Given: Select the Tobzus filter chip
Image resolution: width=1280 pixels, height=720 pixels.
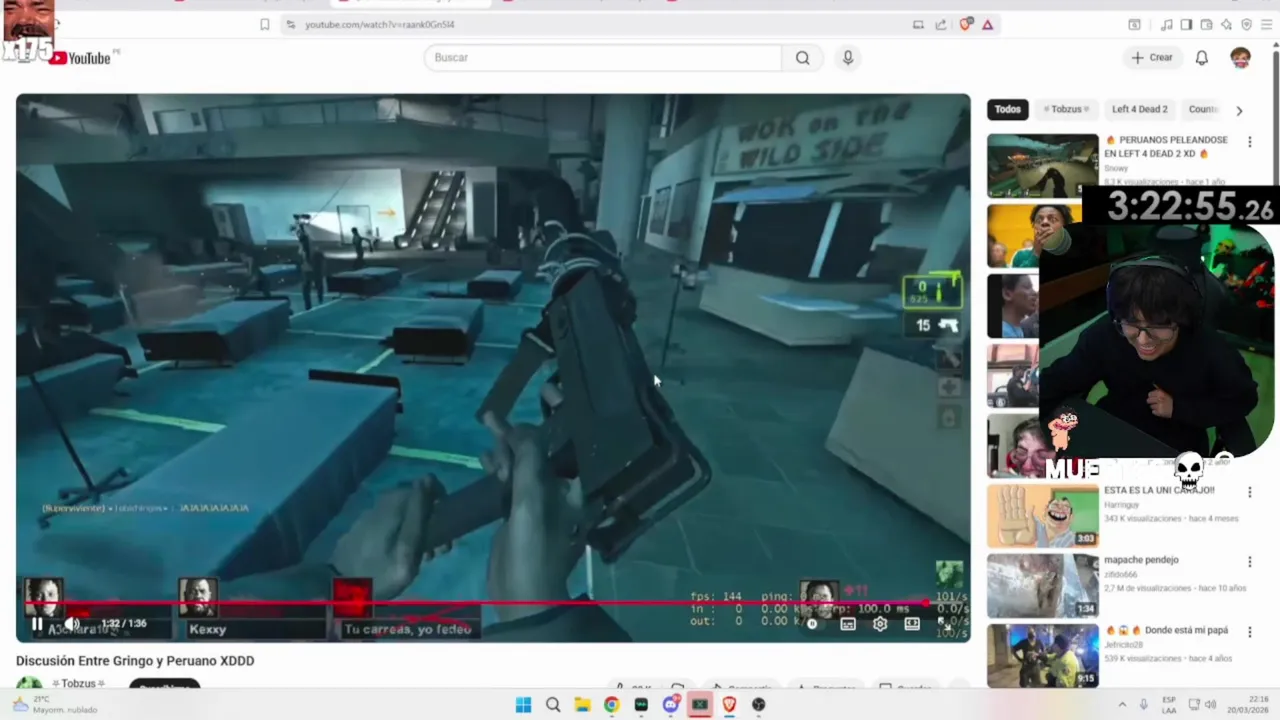Looking at the screenshot, I should tap(1065, 110).
